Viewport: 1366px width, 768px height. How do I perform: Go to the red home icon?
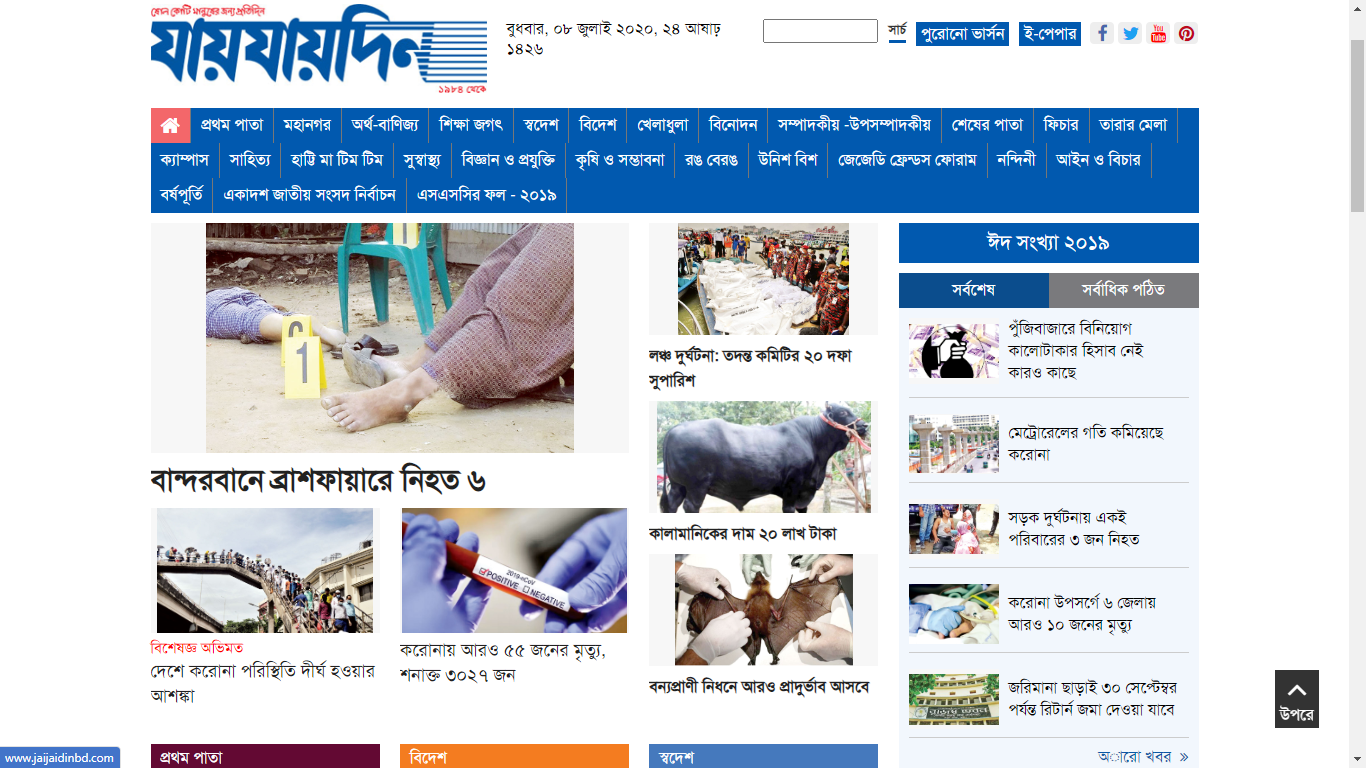[170, 126]
